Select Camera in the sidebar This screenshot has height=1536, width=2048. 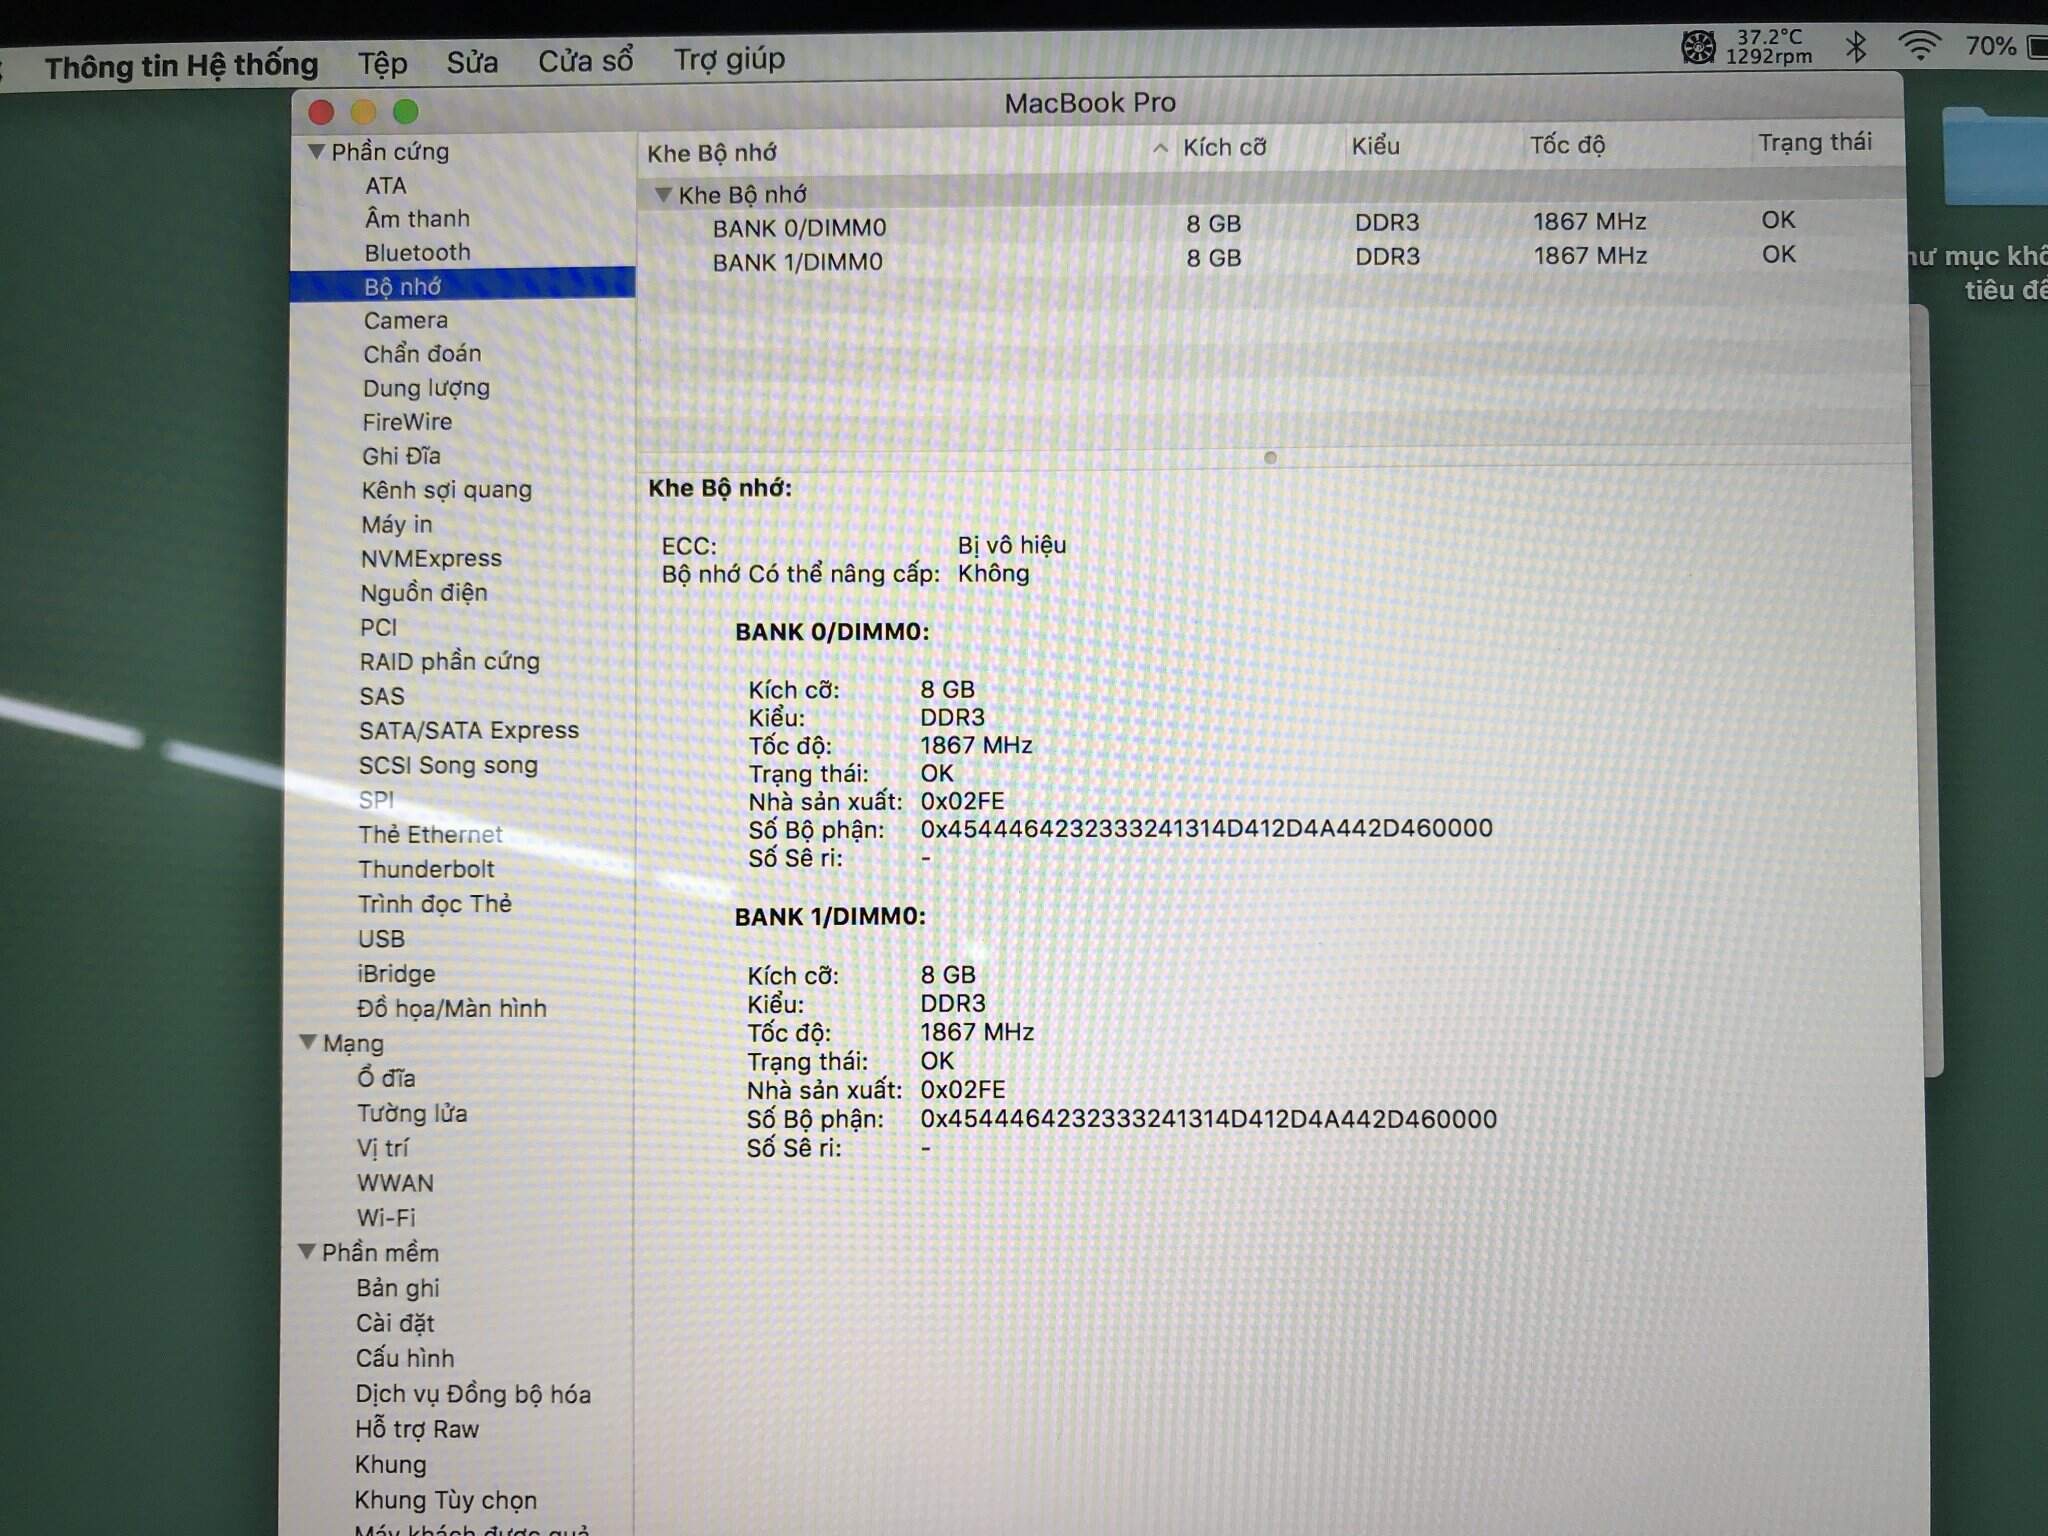coord(405,321)
